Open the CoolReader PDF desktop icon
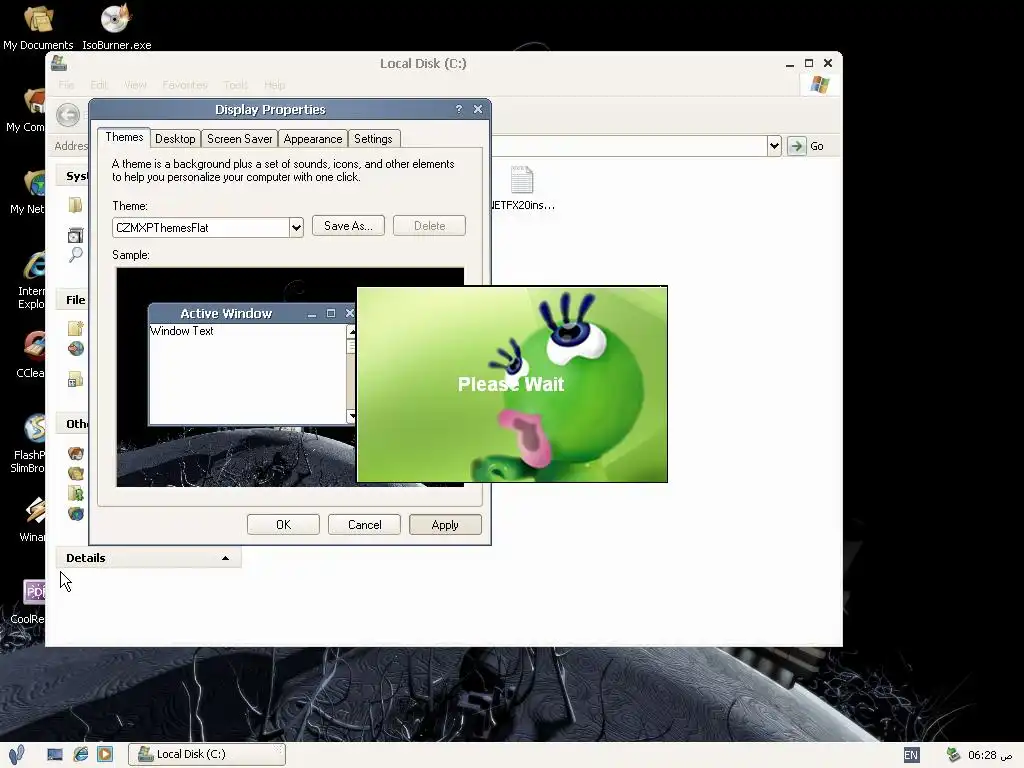 click(29, 602)
